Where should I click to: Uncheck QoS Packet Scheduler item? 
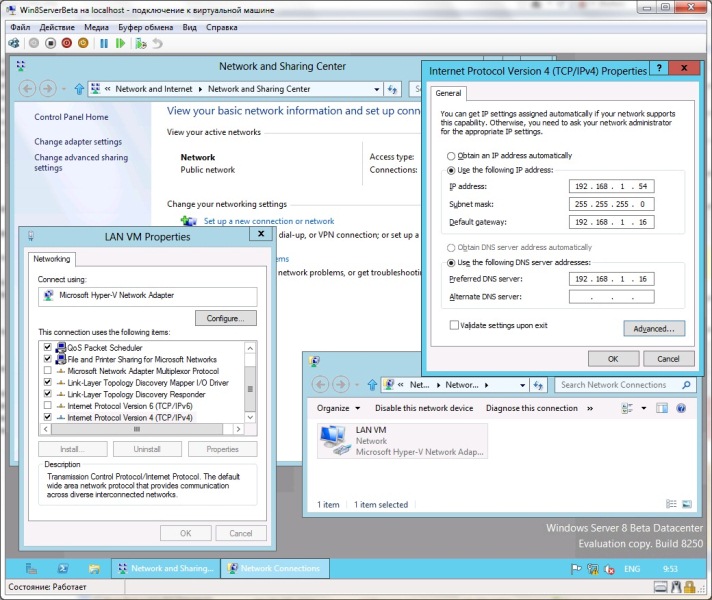[47, 348]
